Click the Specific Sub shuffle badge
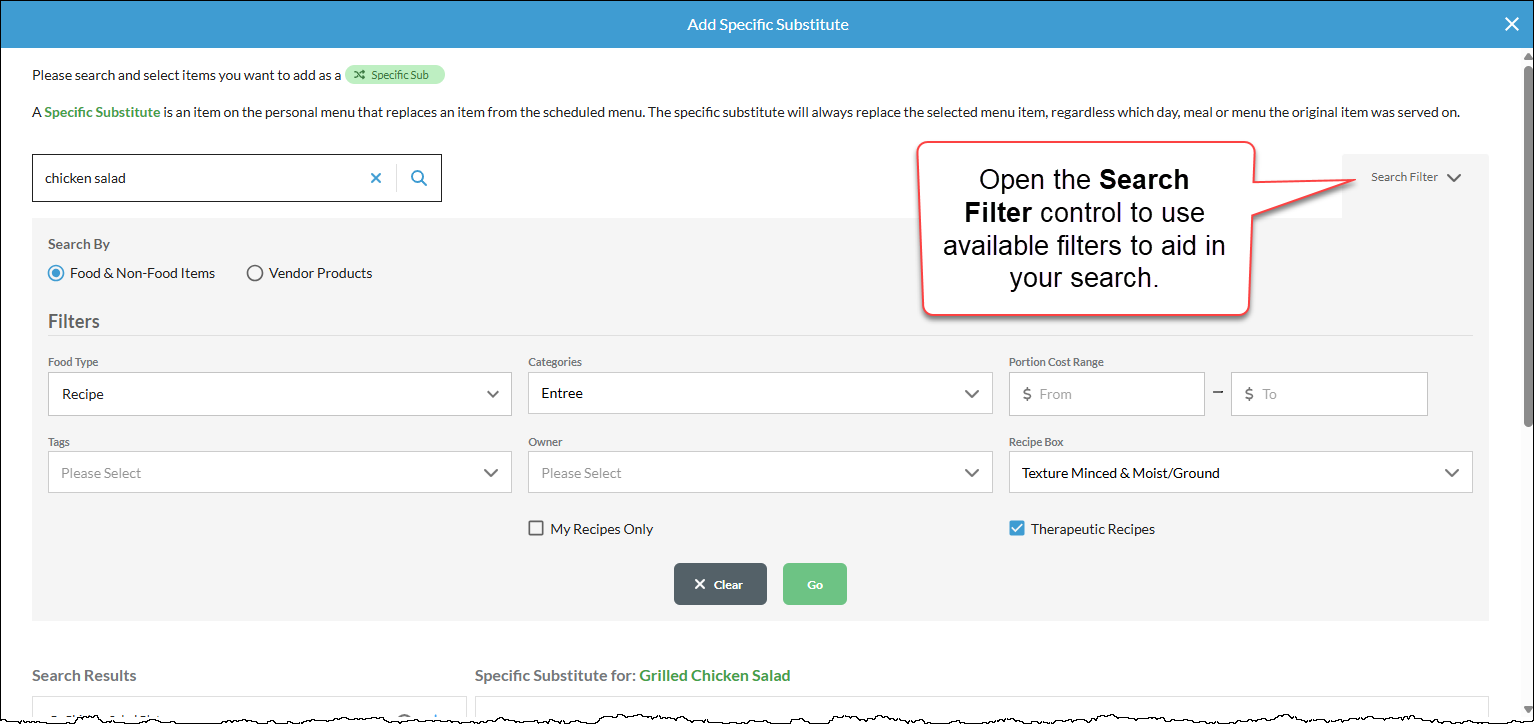 [394, 75]
